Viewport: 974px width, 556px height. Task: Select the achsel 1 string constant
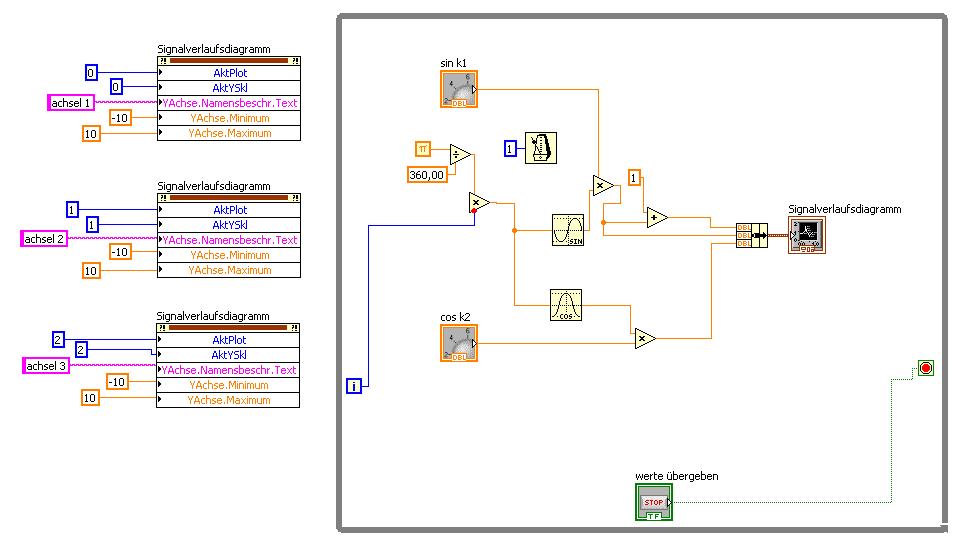(71, 103)
